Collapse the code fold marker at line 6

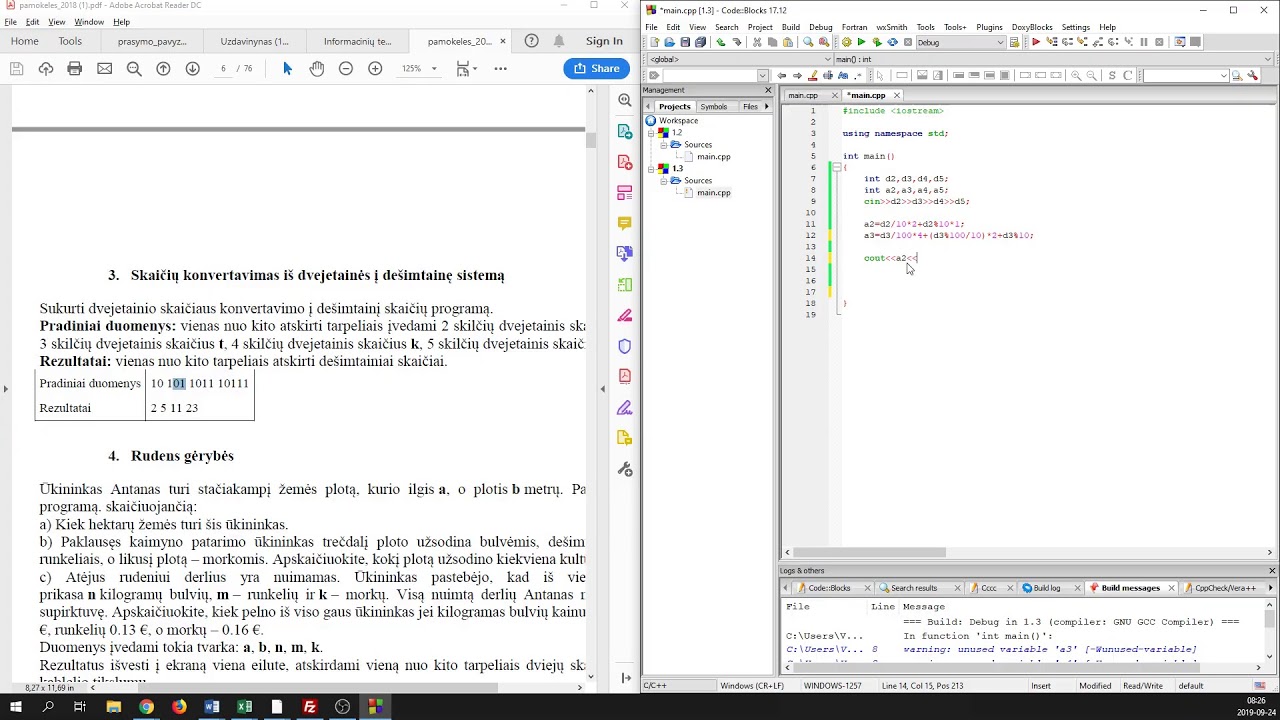coord(836,167)
